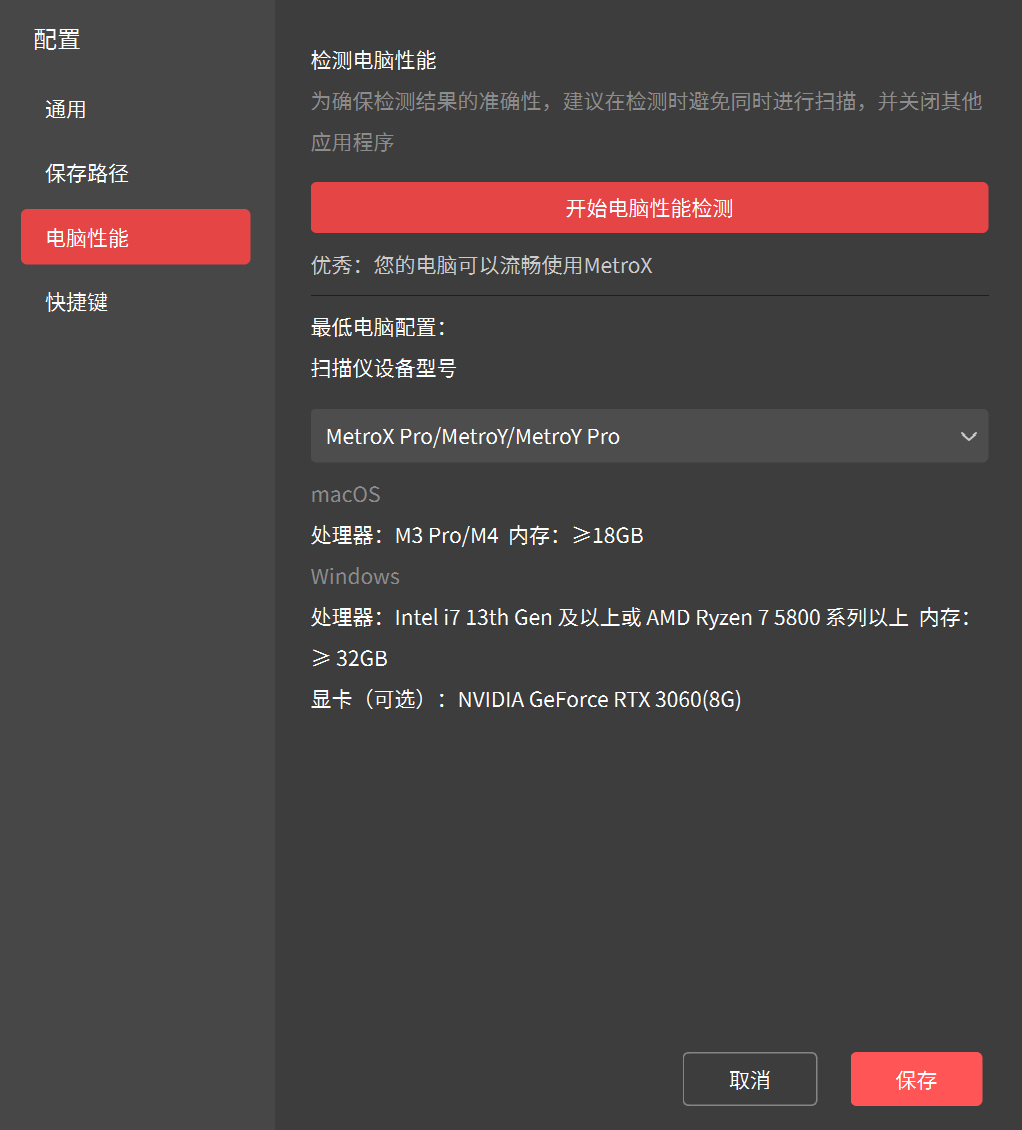Select the 电脑性能 sidebar item
Viewport: 1022px width, 1130px height.
pyautogui.click(x=135, y=237)
